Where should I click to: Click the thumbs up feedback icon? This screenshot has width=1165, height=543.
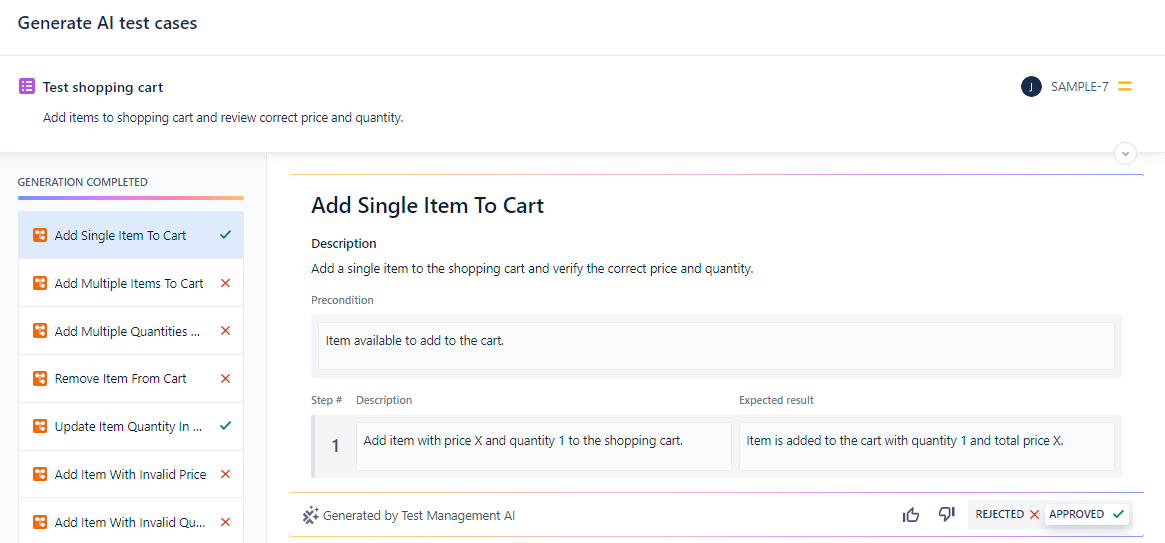pos(911,515)
